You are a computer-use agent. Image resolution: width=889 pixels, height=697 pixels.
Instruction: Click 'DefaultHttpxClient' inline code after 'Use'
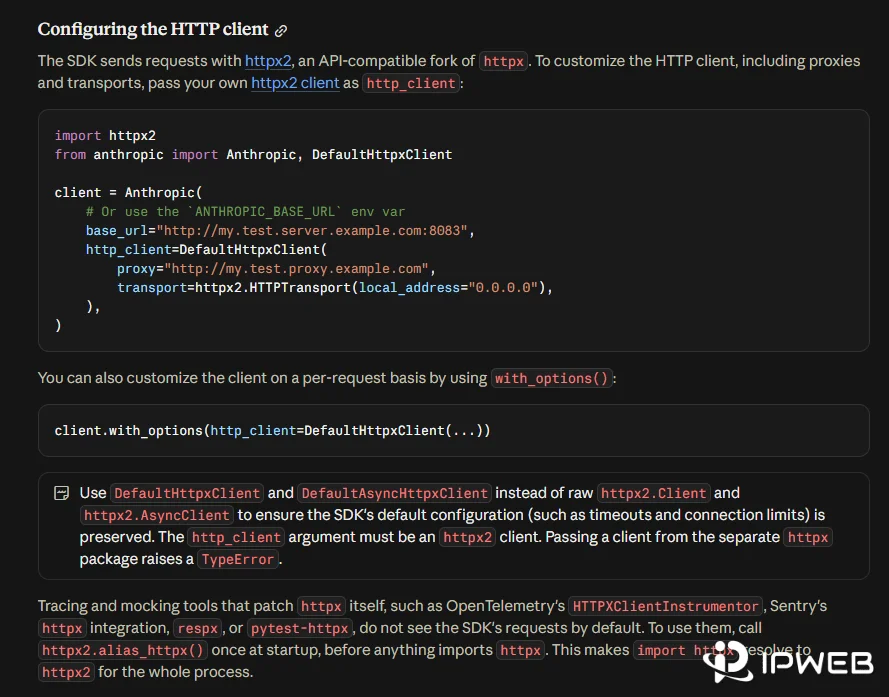coord(187,493)
